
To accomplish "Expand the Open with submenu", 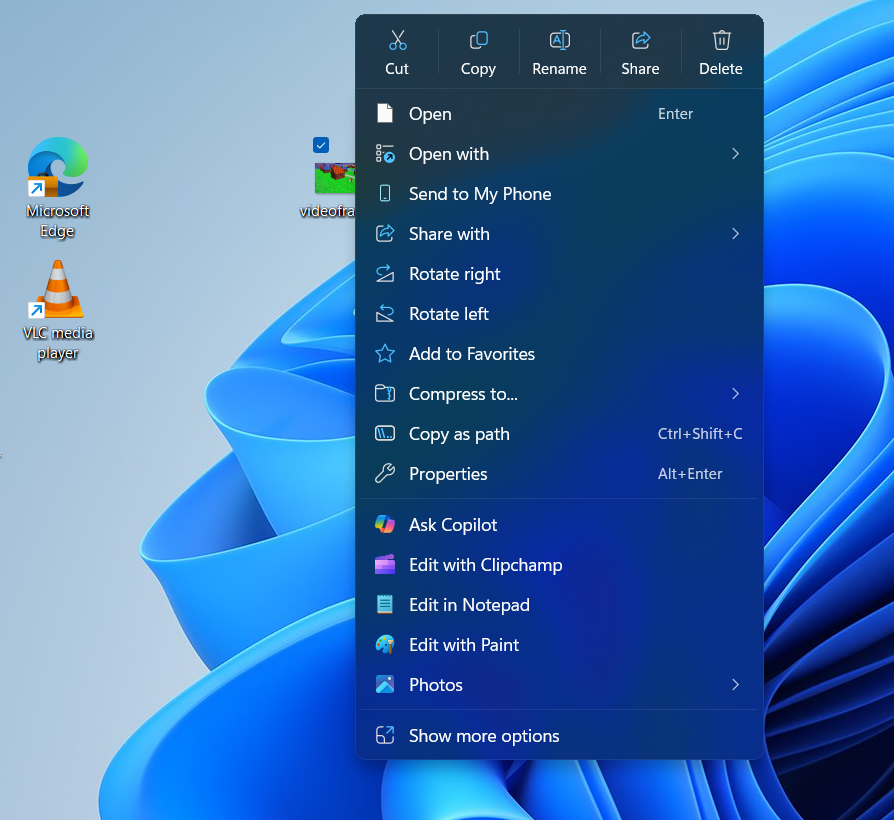I will 735,154.
